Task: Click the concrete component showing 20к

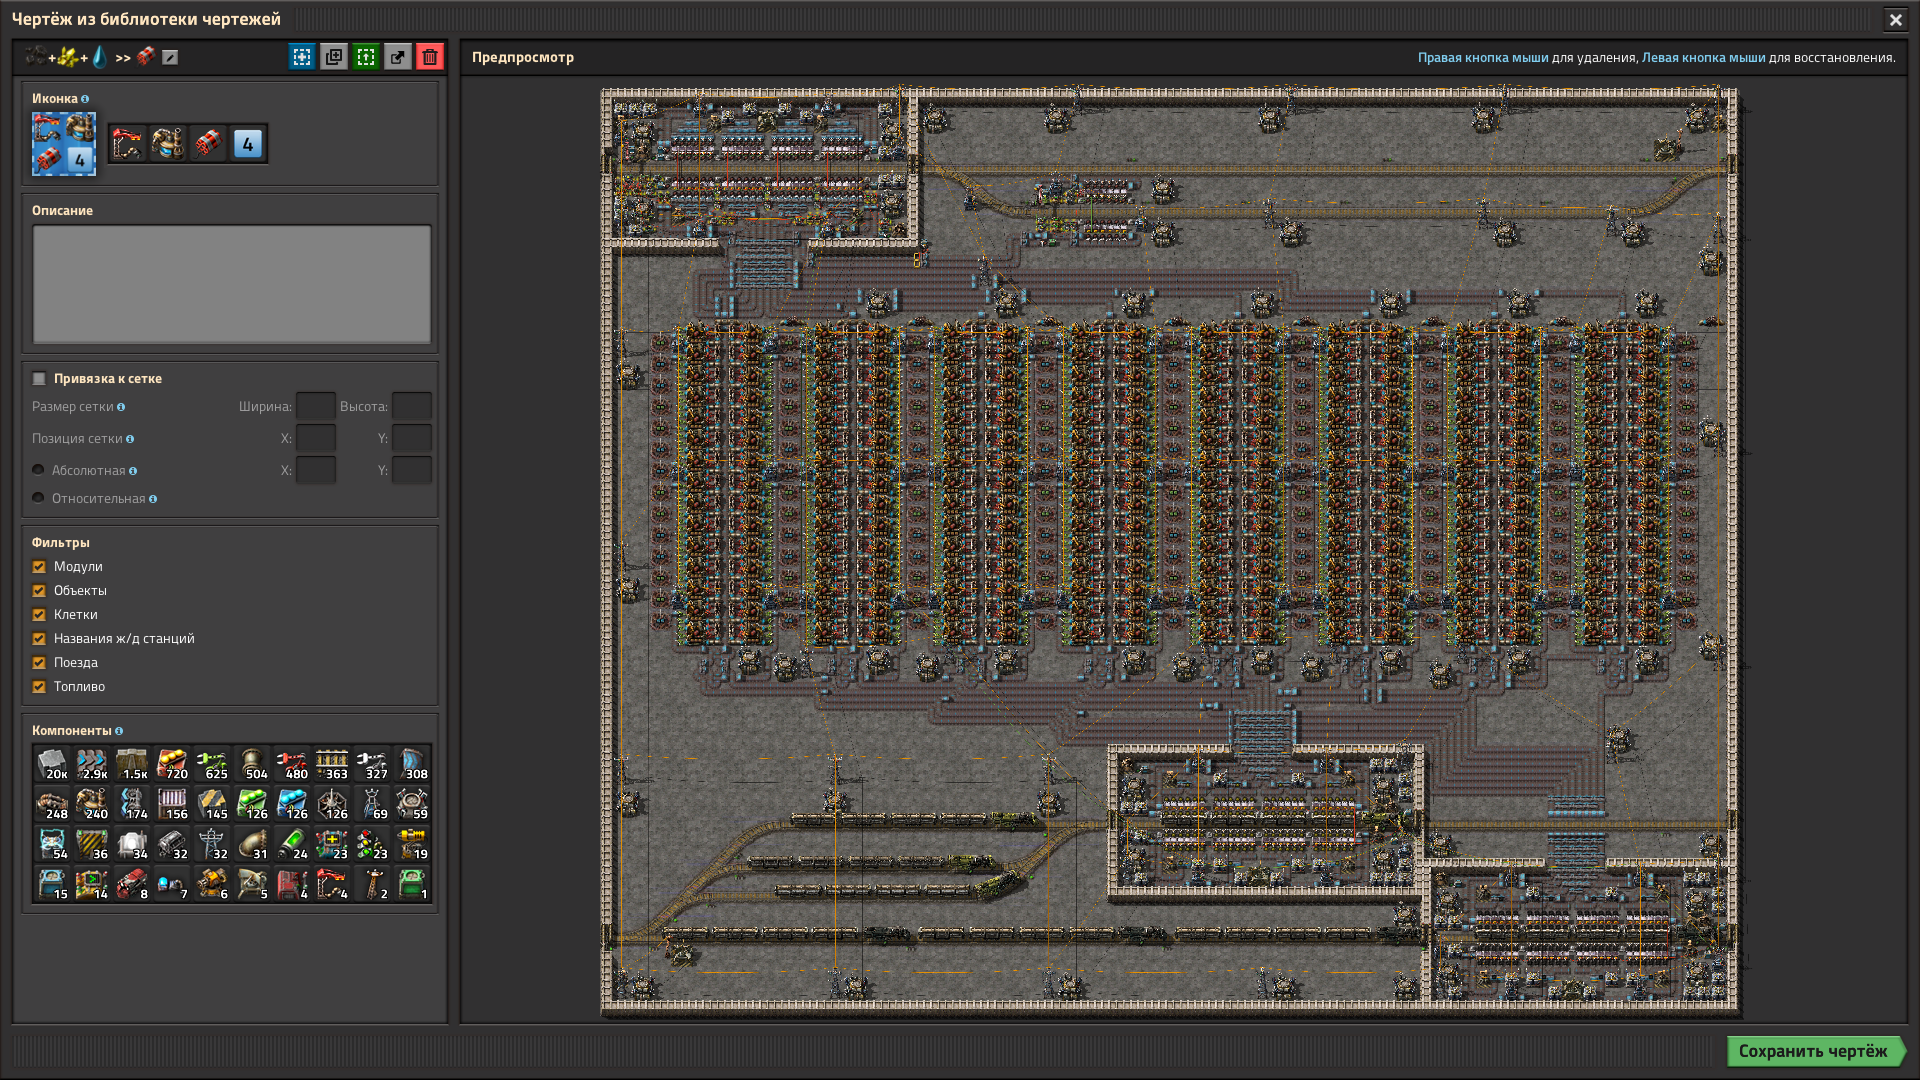Action: click(52, 764)
